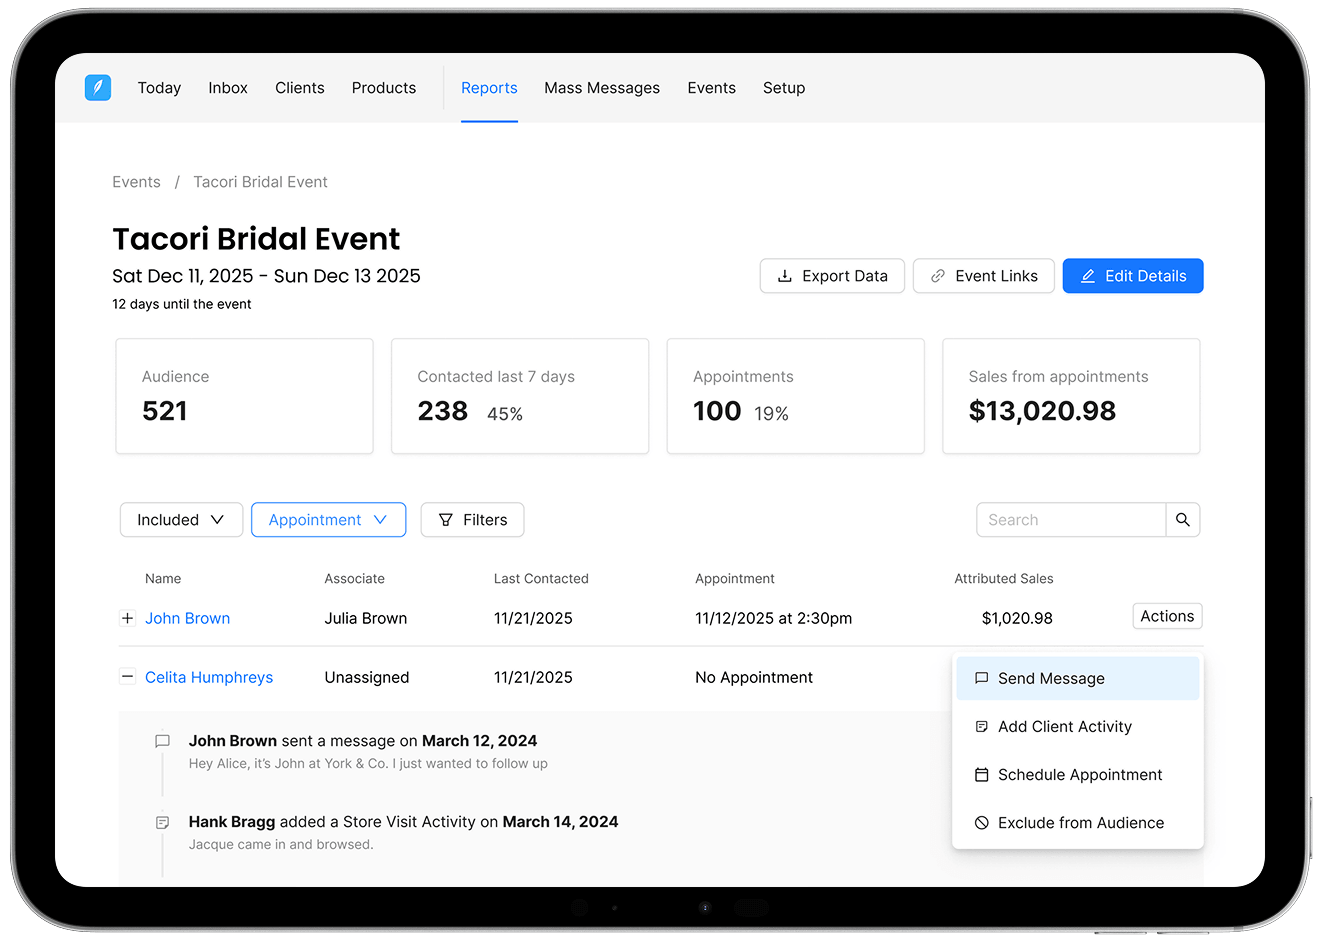Open Celita Humphreys client link
This screenshot has width=1320, height=940.
pyautogui.click(x=209, y=677)
